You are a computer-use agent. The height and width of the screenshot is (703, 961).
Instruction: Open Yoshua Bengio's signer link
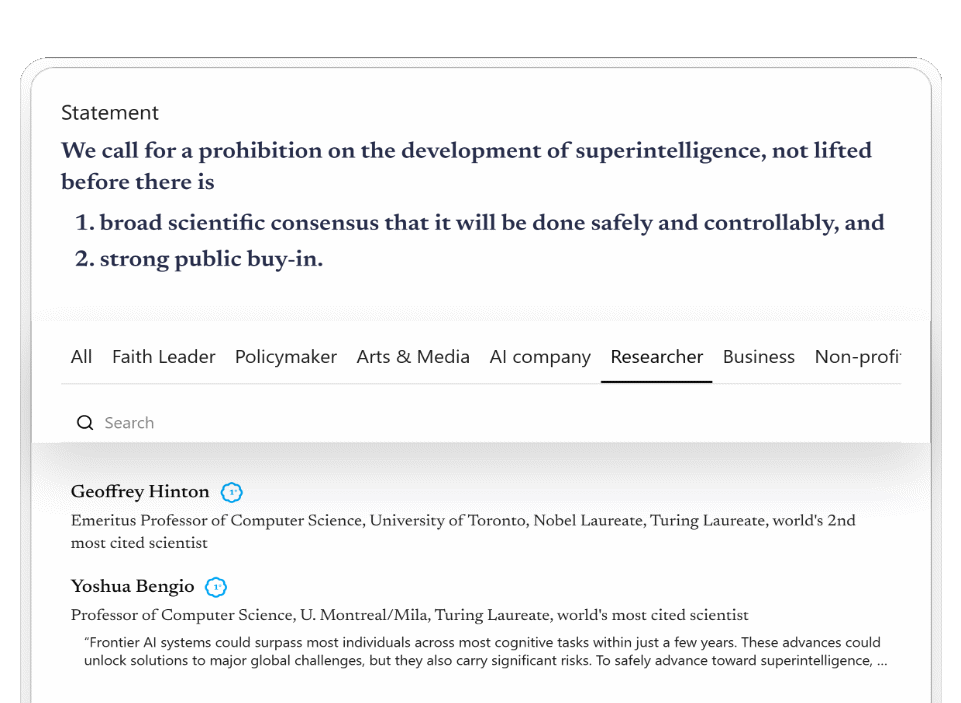pyautogui.click(x=131, y=587)
